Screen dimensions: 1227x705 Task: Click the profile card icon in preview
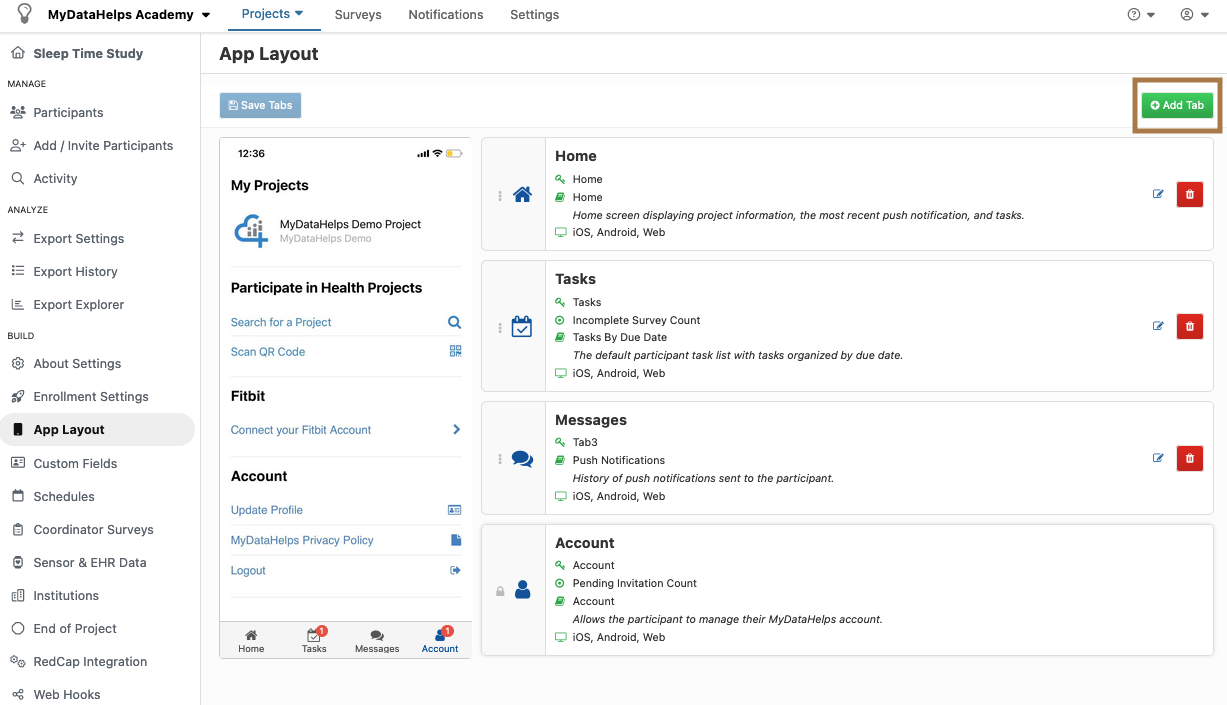tap(455, 510)
